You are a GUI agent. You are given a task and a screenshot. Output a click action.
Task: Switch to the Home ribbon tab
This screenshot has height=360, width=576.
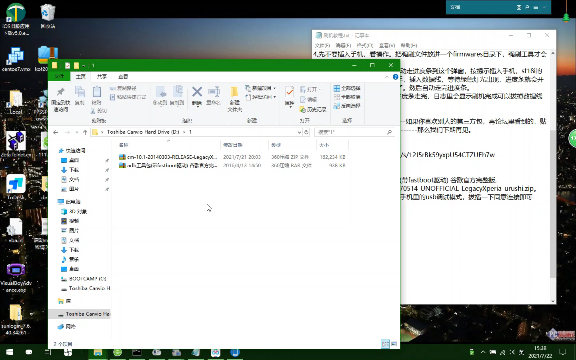coord(80,76)
